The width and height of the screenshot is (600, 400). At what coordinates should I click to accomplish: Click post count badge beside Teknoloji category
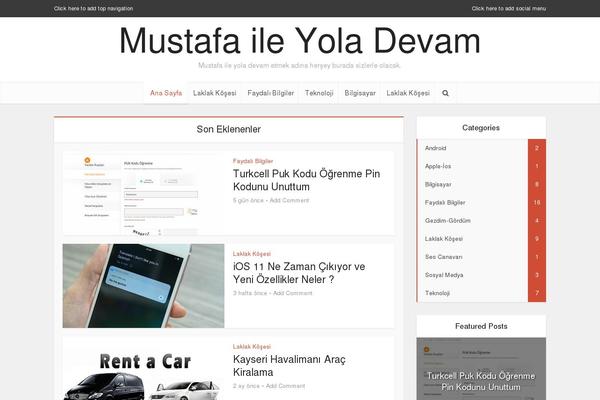[x=537, y=293]
